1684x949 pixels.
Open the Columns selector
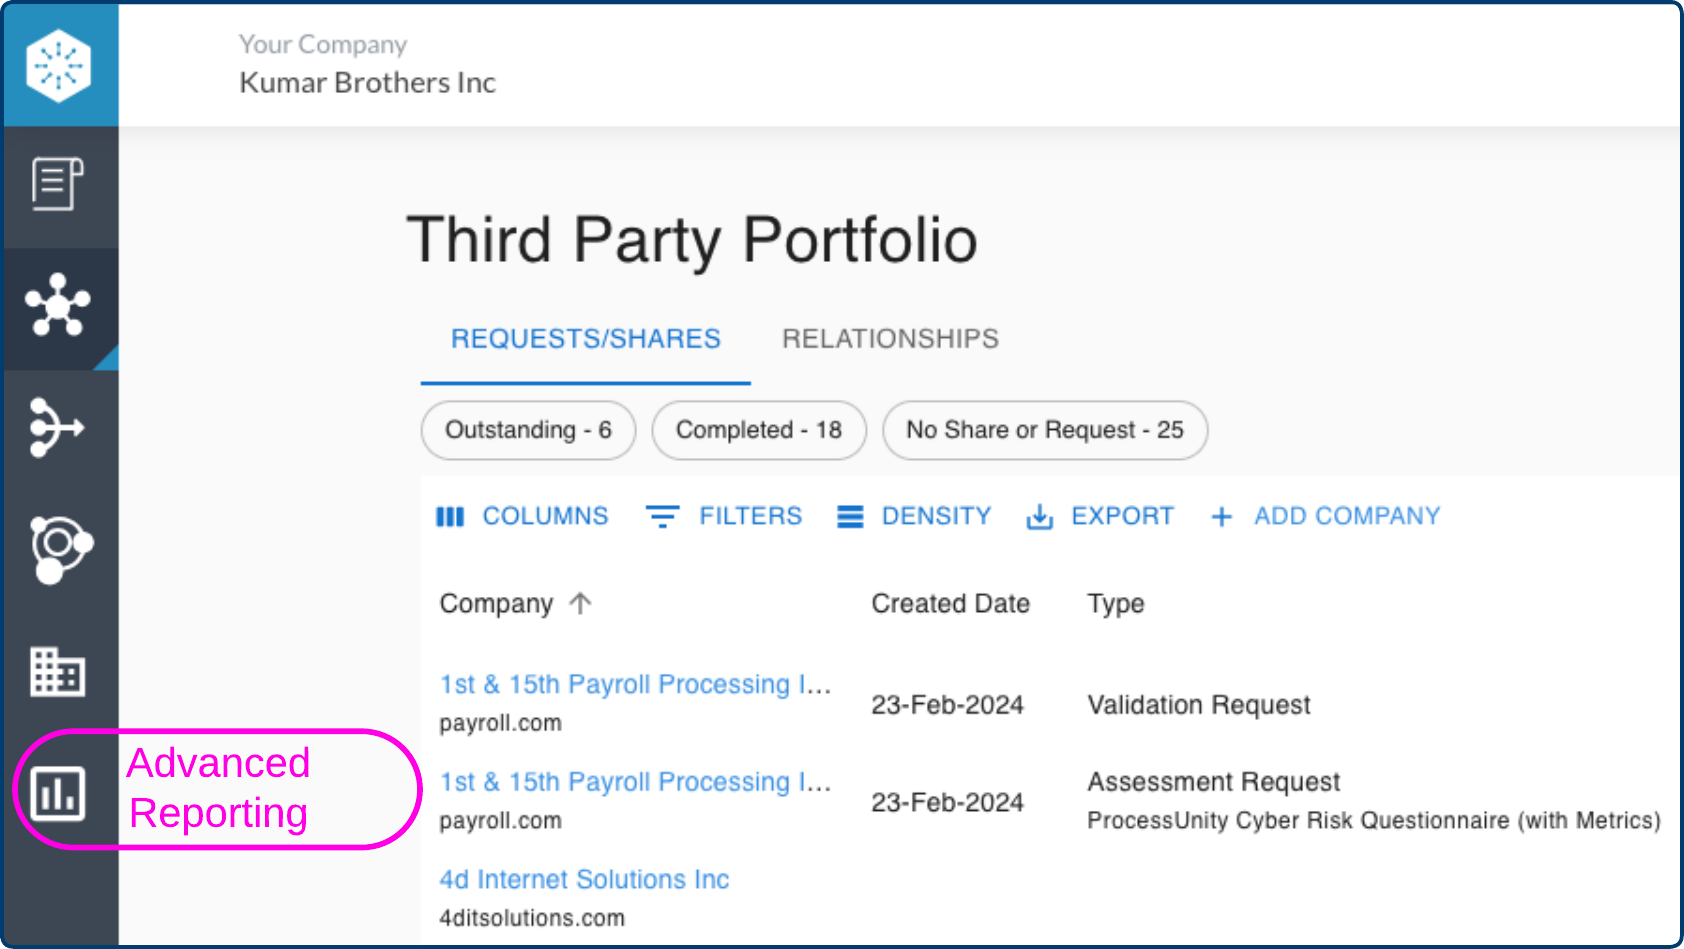click(523, 516)
